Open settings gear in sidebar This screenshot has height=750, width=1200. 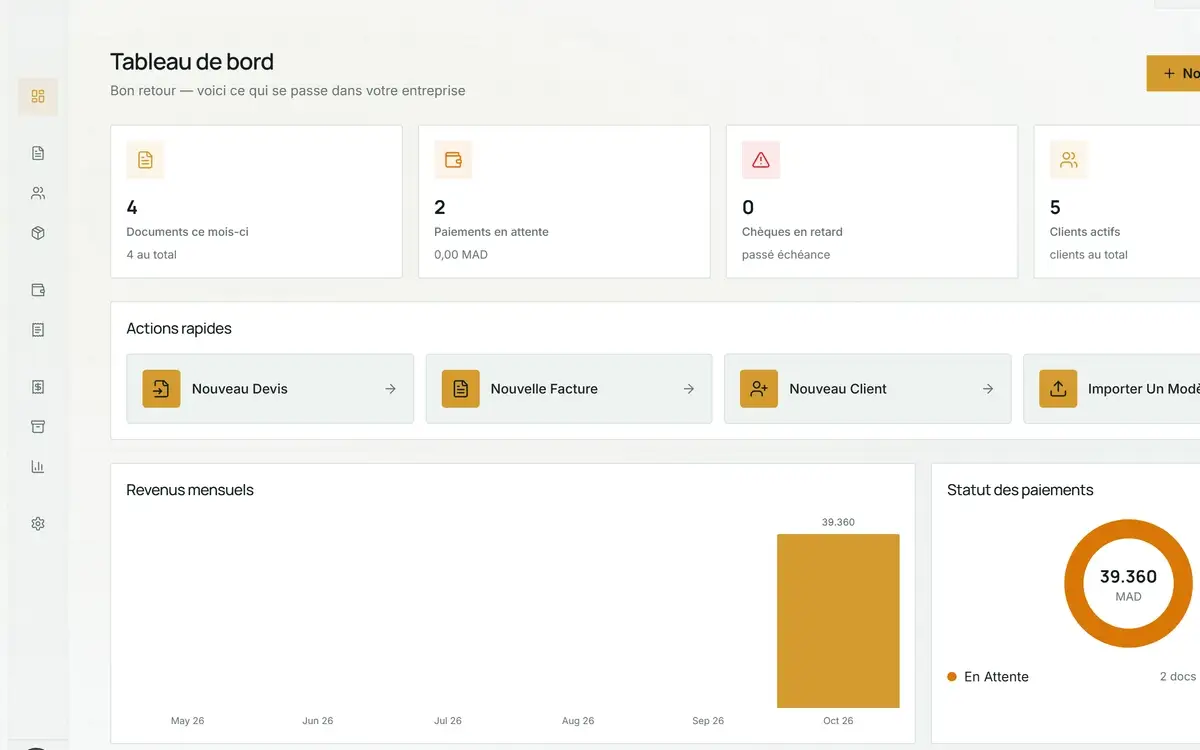[x=38, y=523]
